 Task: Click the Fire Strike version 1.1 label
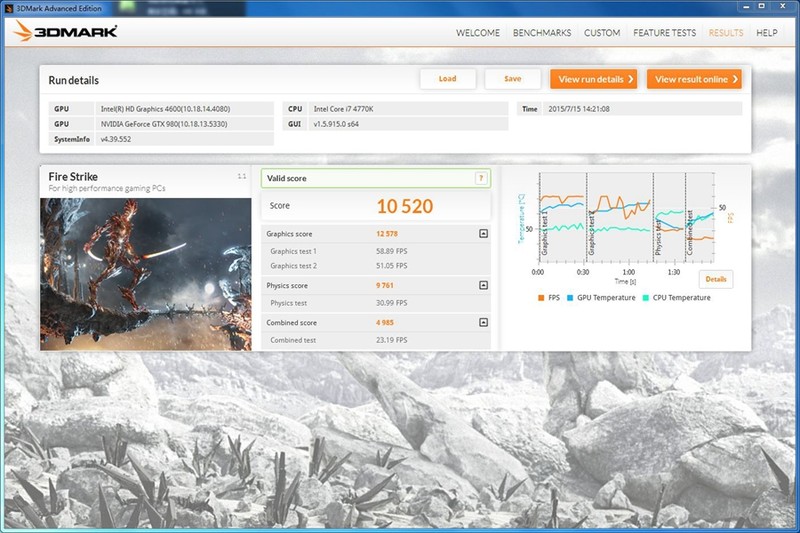[x=242, y=176]
